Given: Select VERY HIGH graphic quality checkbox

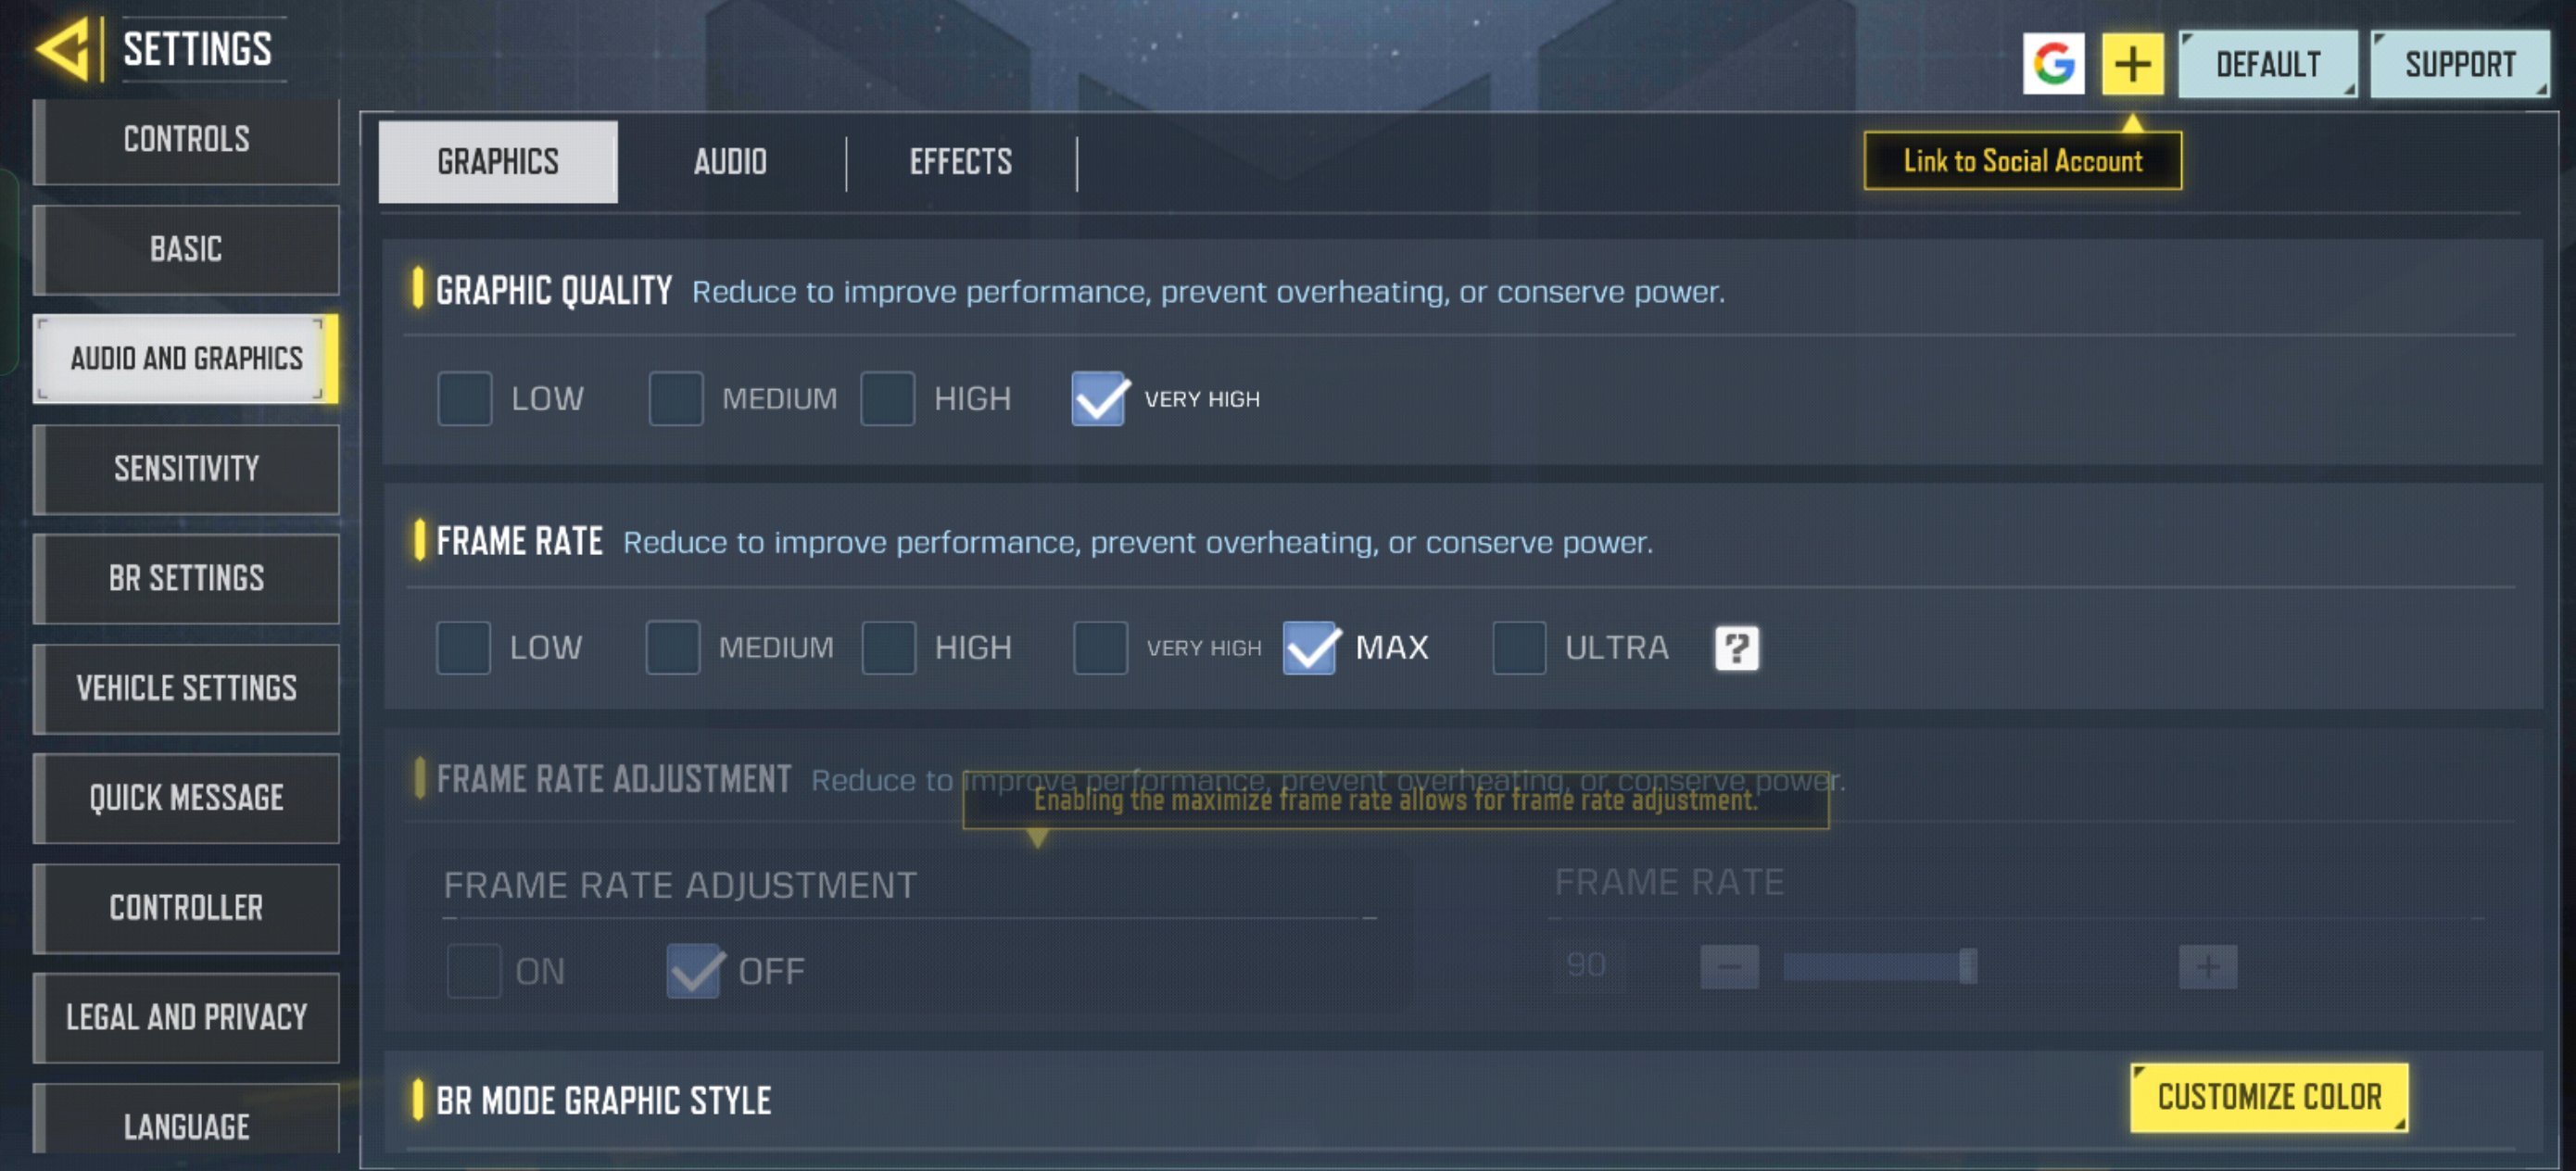Looking at the screenshot, I should 1097,396.
